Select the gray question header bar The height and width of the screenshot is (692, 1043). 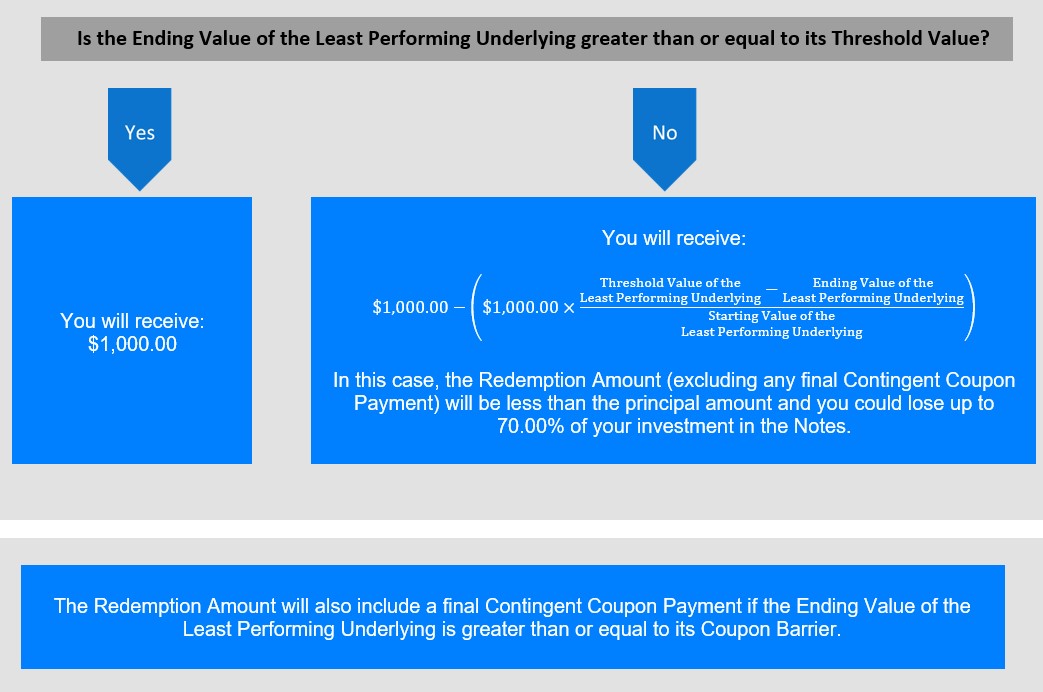coord(527,39)
